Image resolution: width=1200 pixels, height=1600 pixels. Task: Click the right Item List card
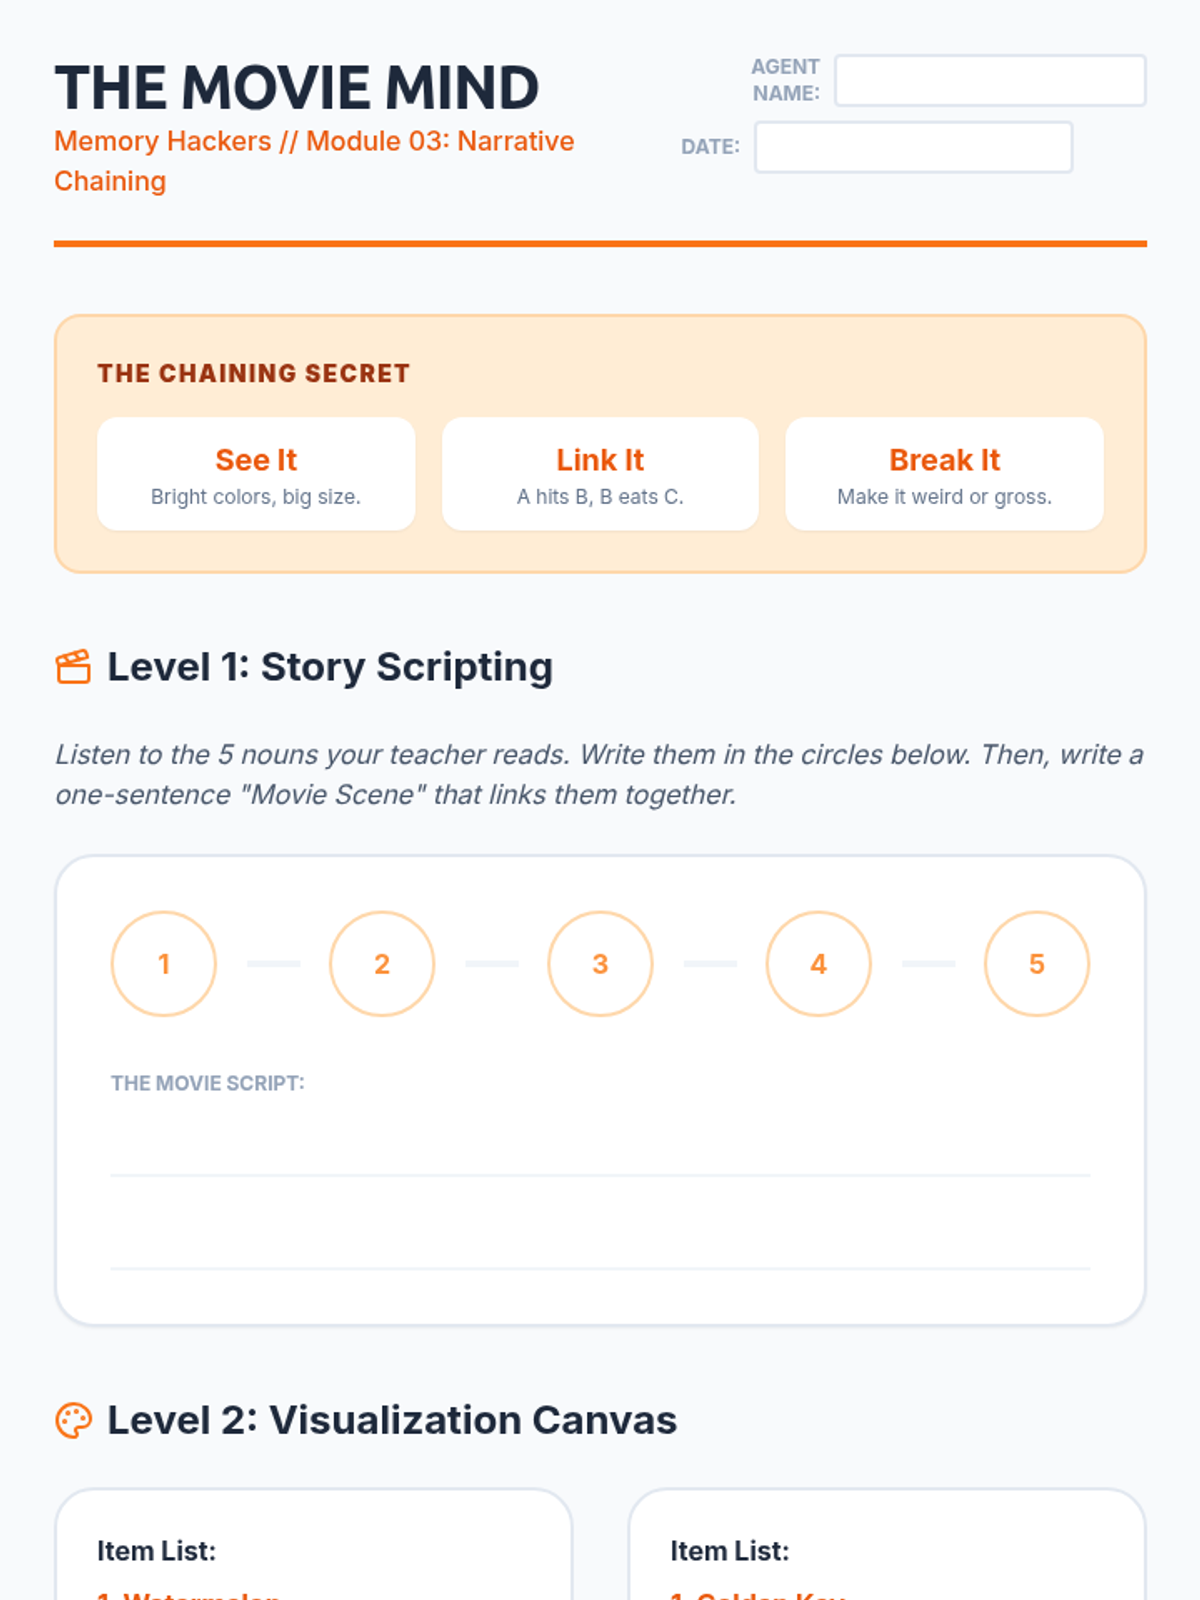point(887,1545)
